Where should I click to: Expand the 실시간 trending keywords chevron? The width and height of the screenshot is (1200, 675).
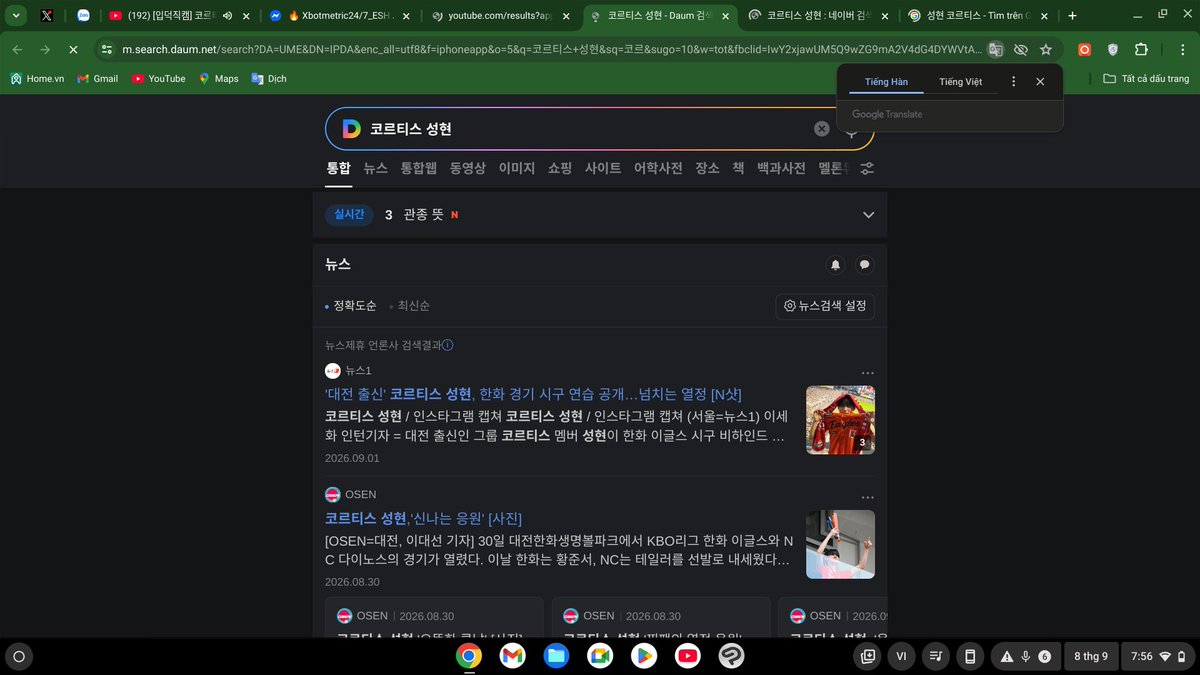pyautogui.click(x=868, y=215)
